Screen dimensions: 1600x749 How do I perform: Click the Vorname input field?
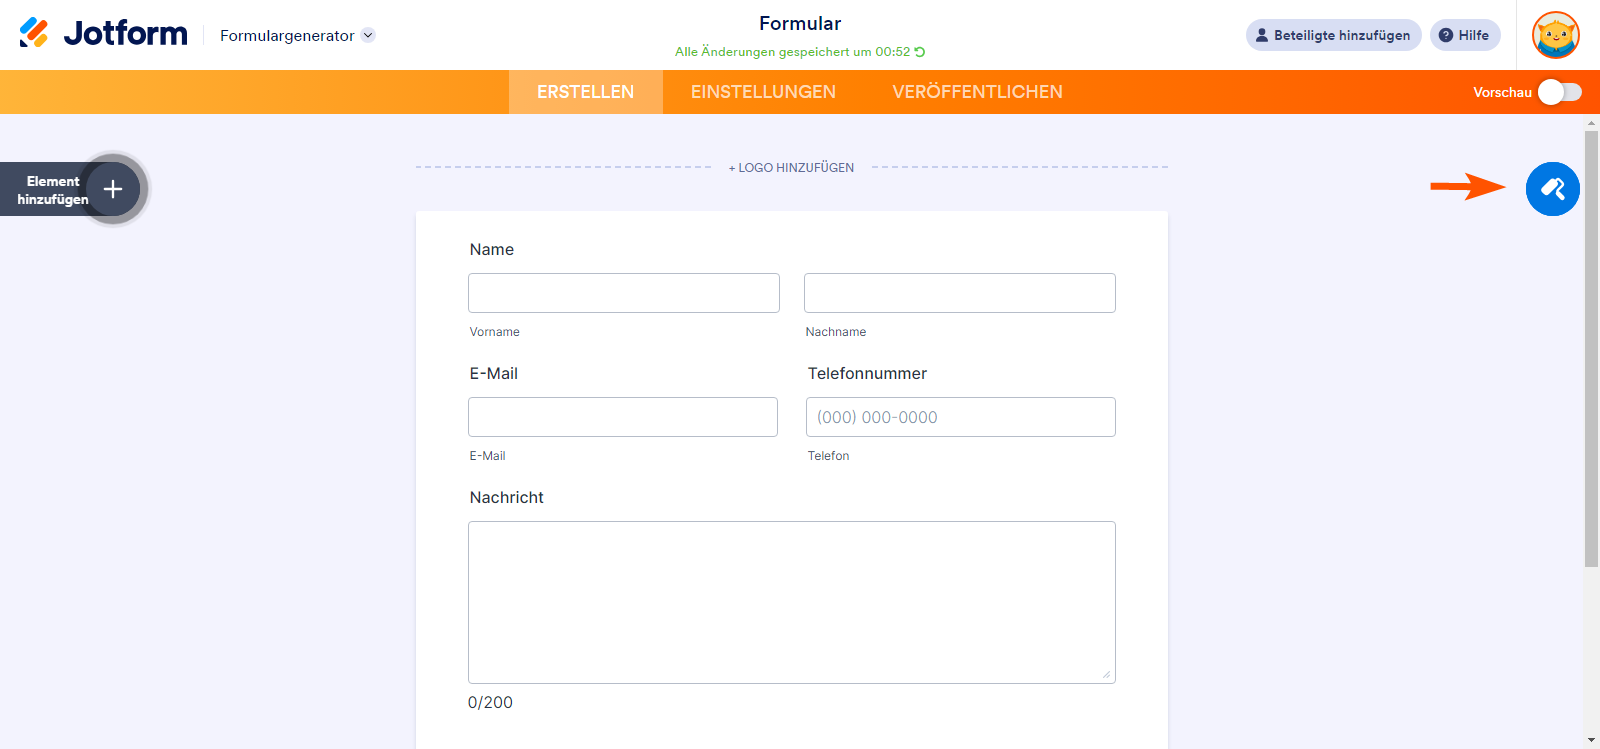623,293
